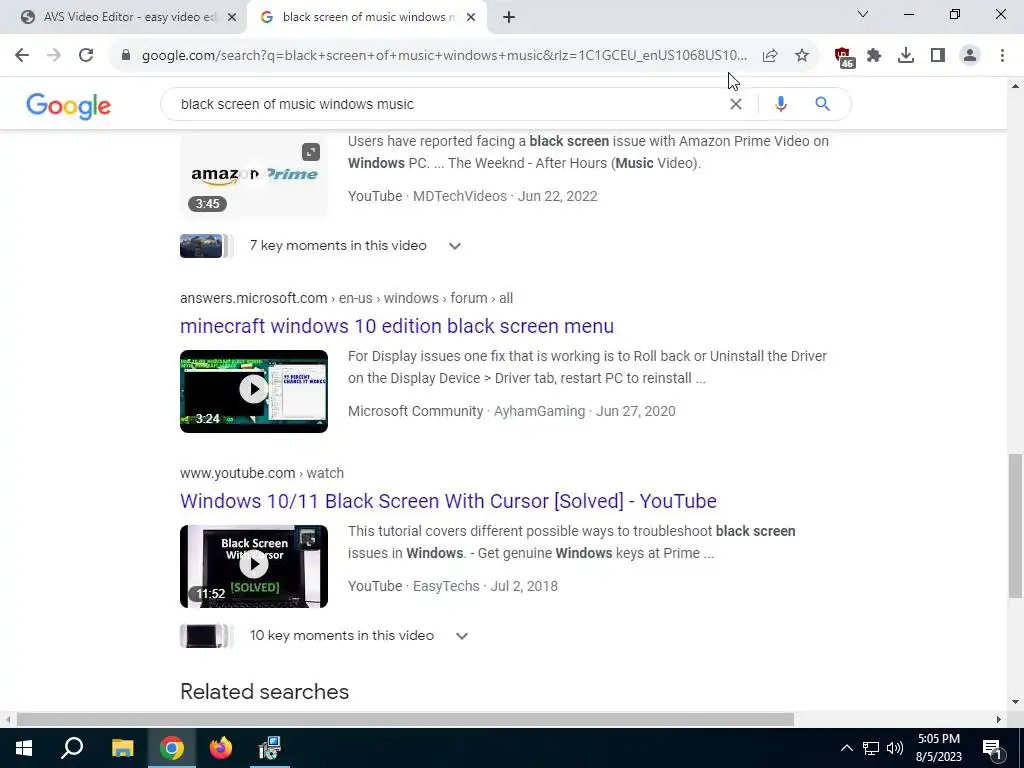Close the black screen search tab
The image size is (1024, 768).
pyautogui.click(x=471, y=18)
